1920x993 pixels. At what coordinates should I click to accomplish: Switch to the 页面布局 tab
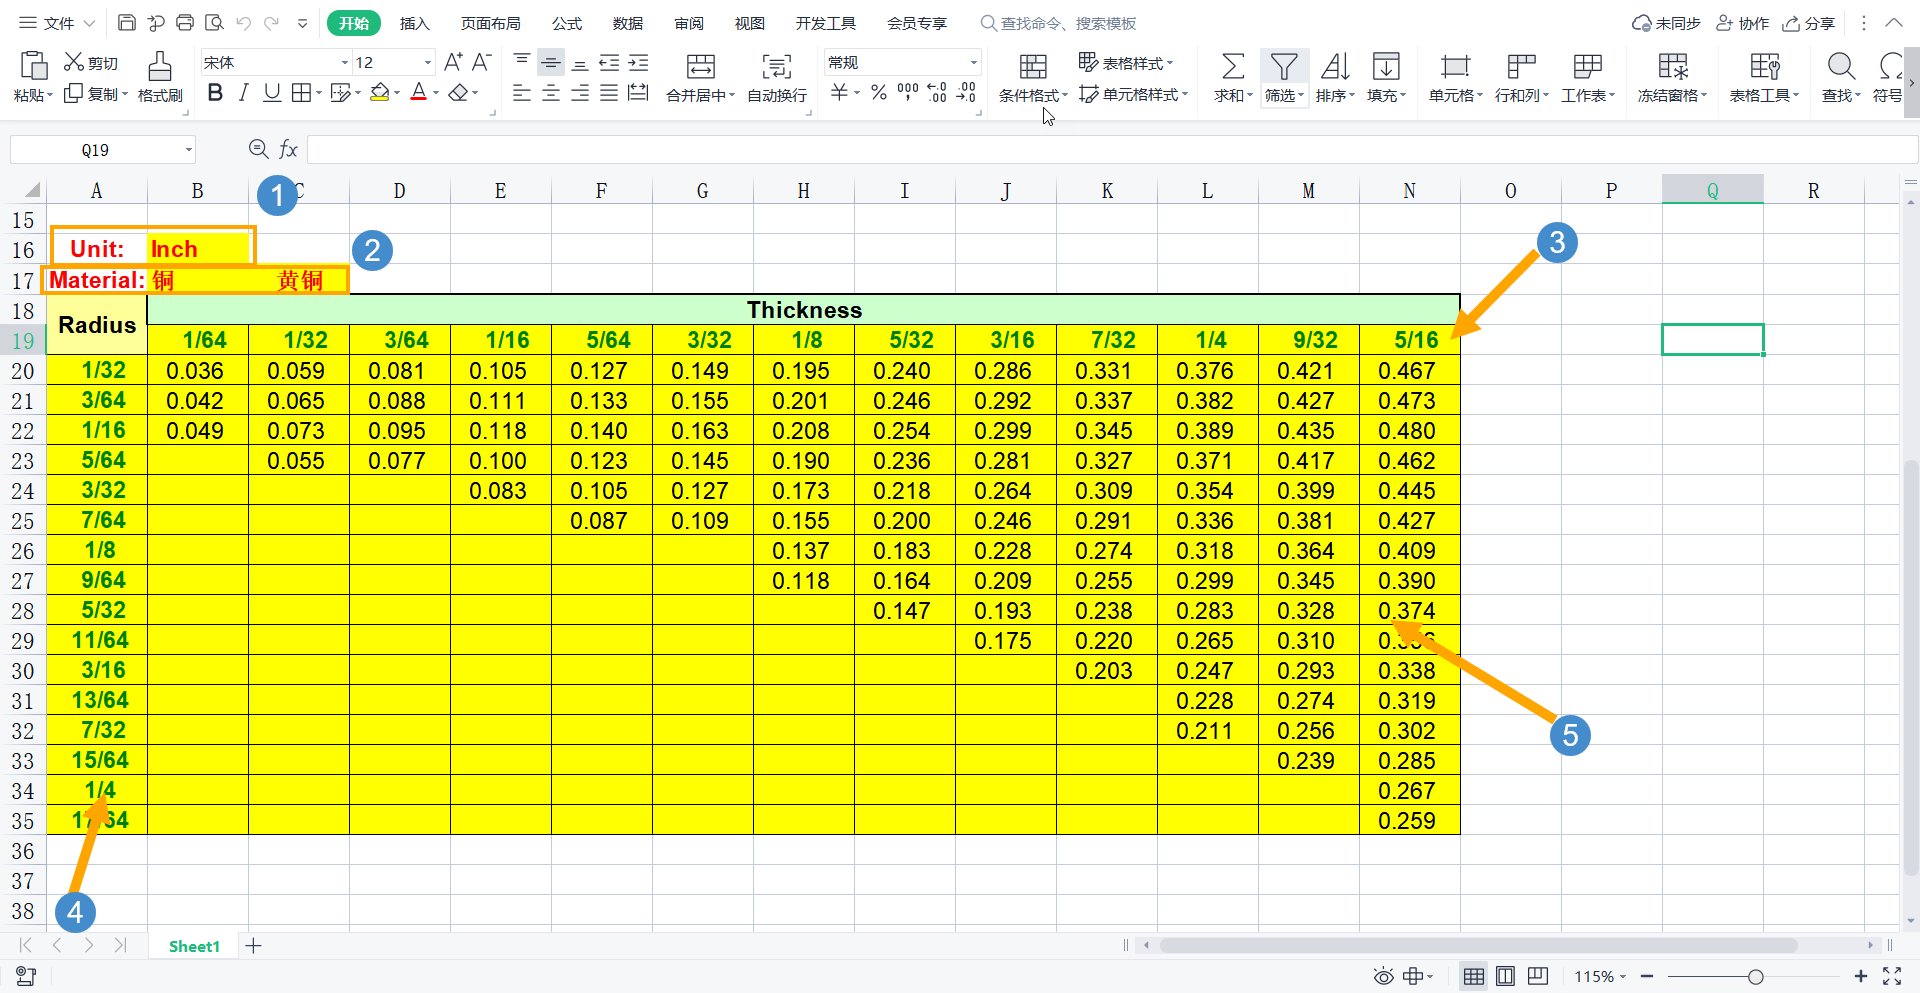click(490, 23)
